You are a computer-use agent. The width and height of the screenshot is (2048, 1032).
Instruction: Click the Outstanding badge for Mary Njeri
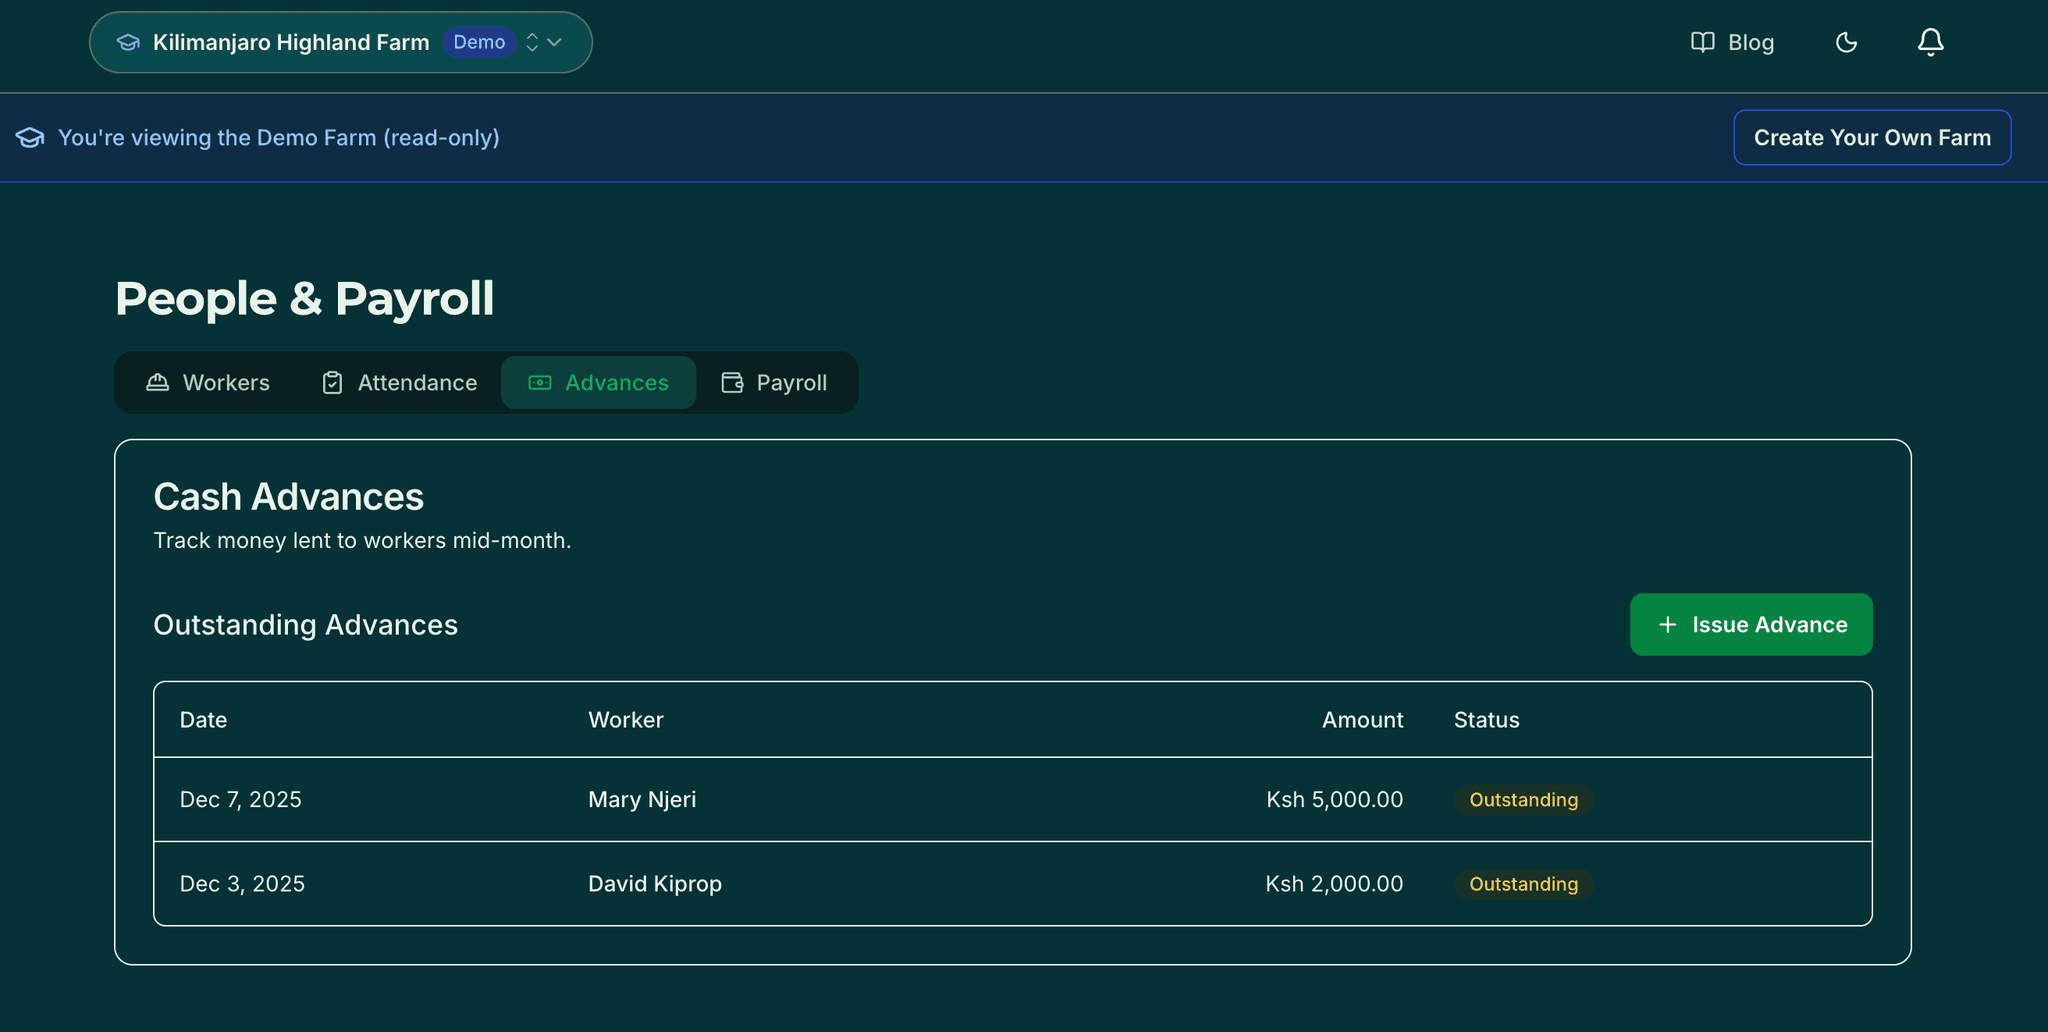(1523, 799)
